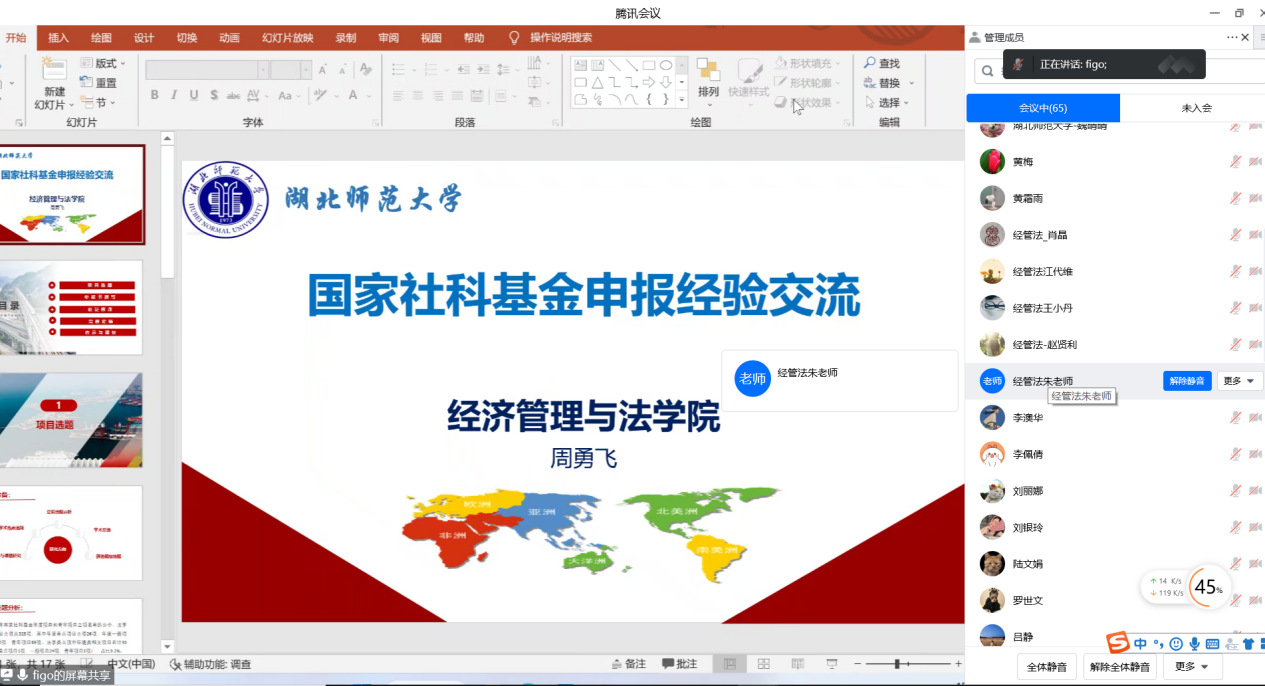The image size is (1265, 686).
Task: Open the 插入 (Insert) ribbon tab
Action: (x=59, y=38)
